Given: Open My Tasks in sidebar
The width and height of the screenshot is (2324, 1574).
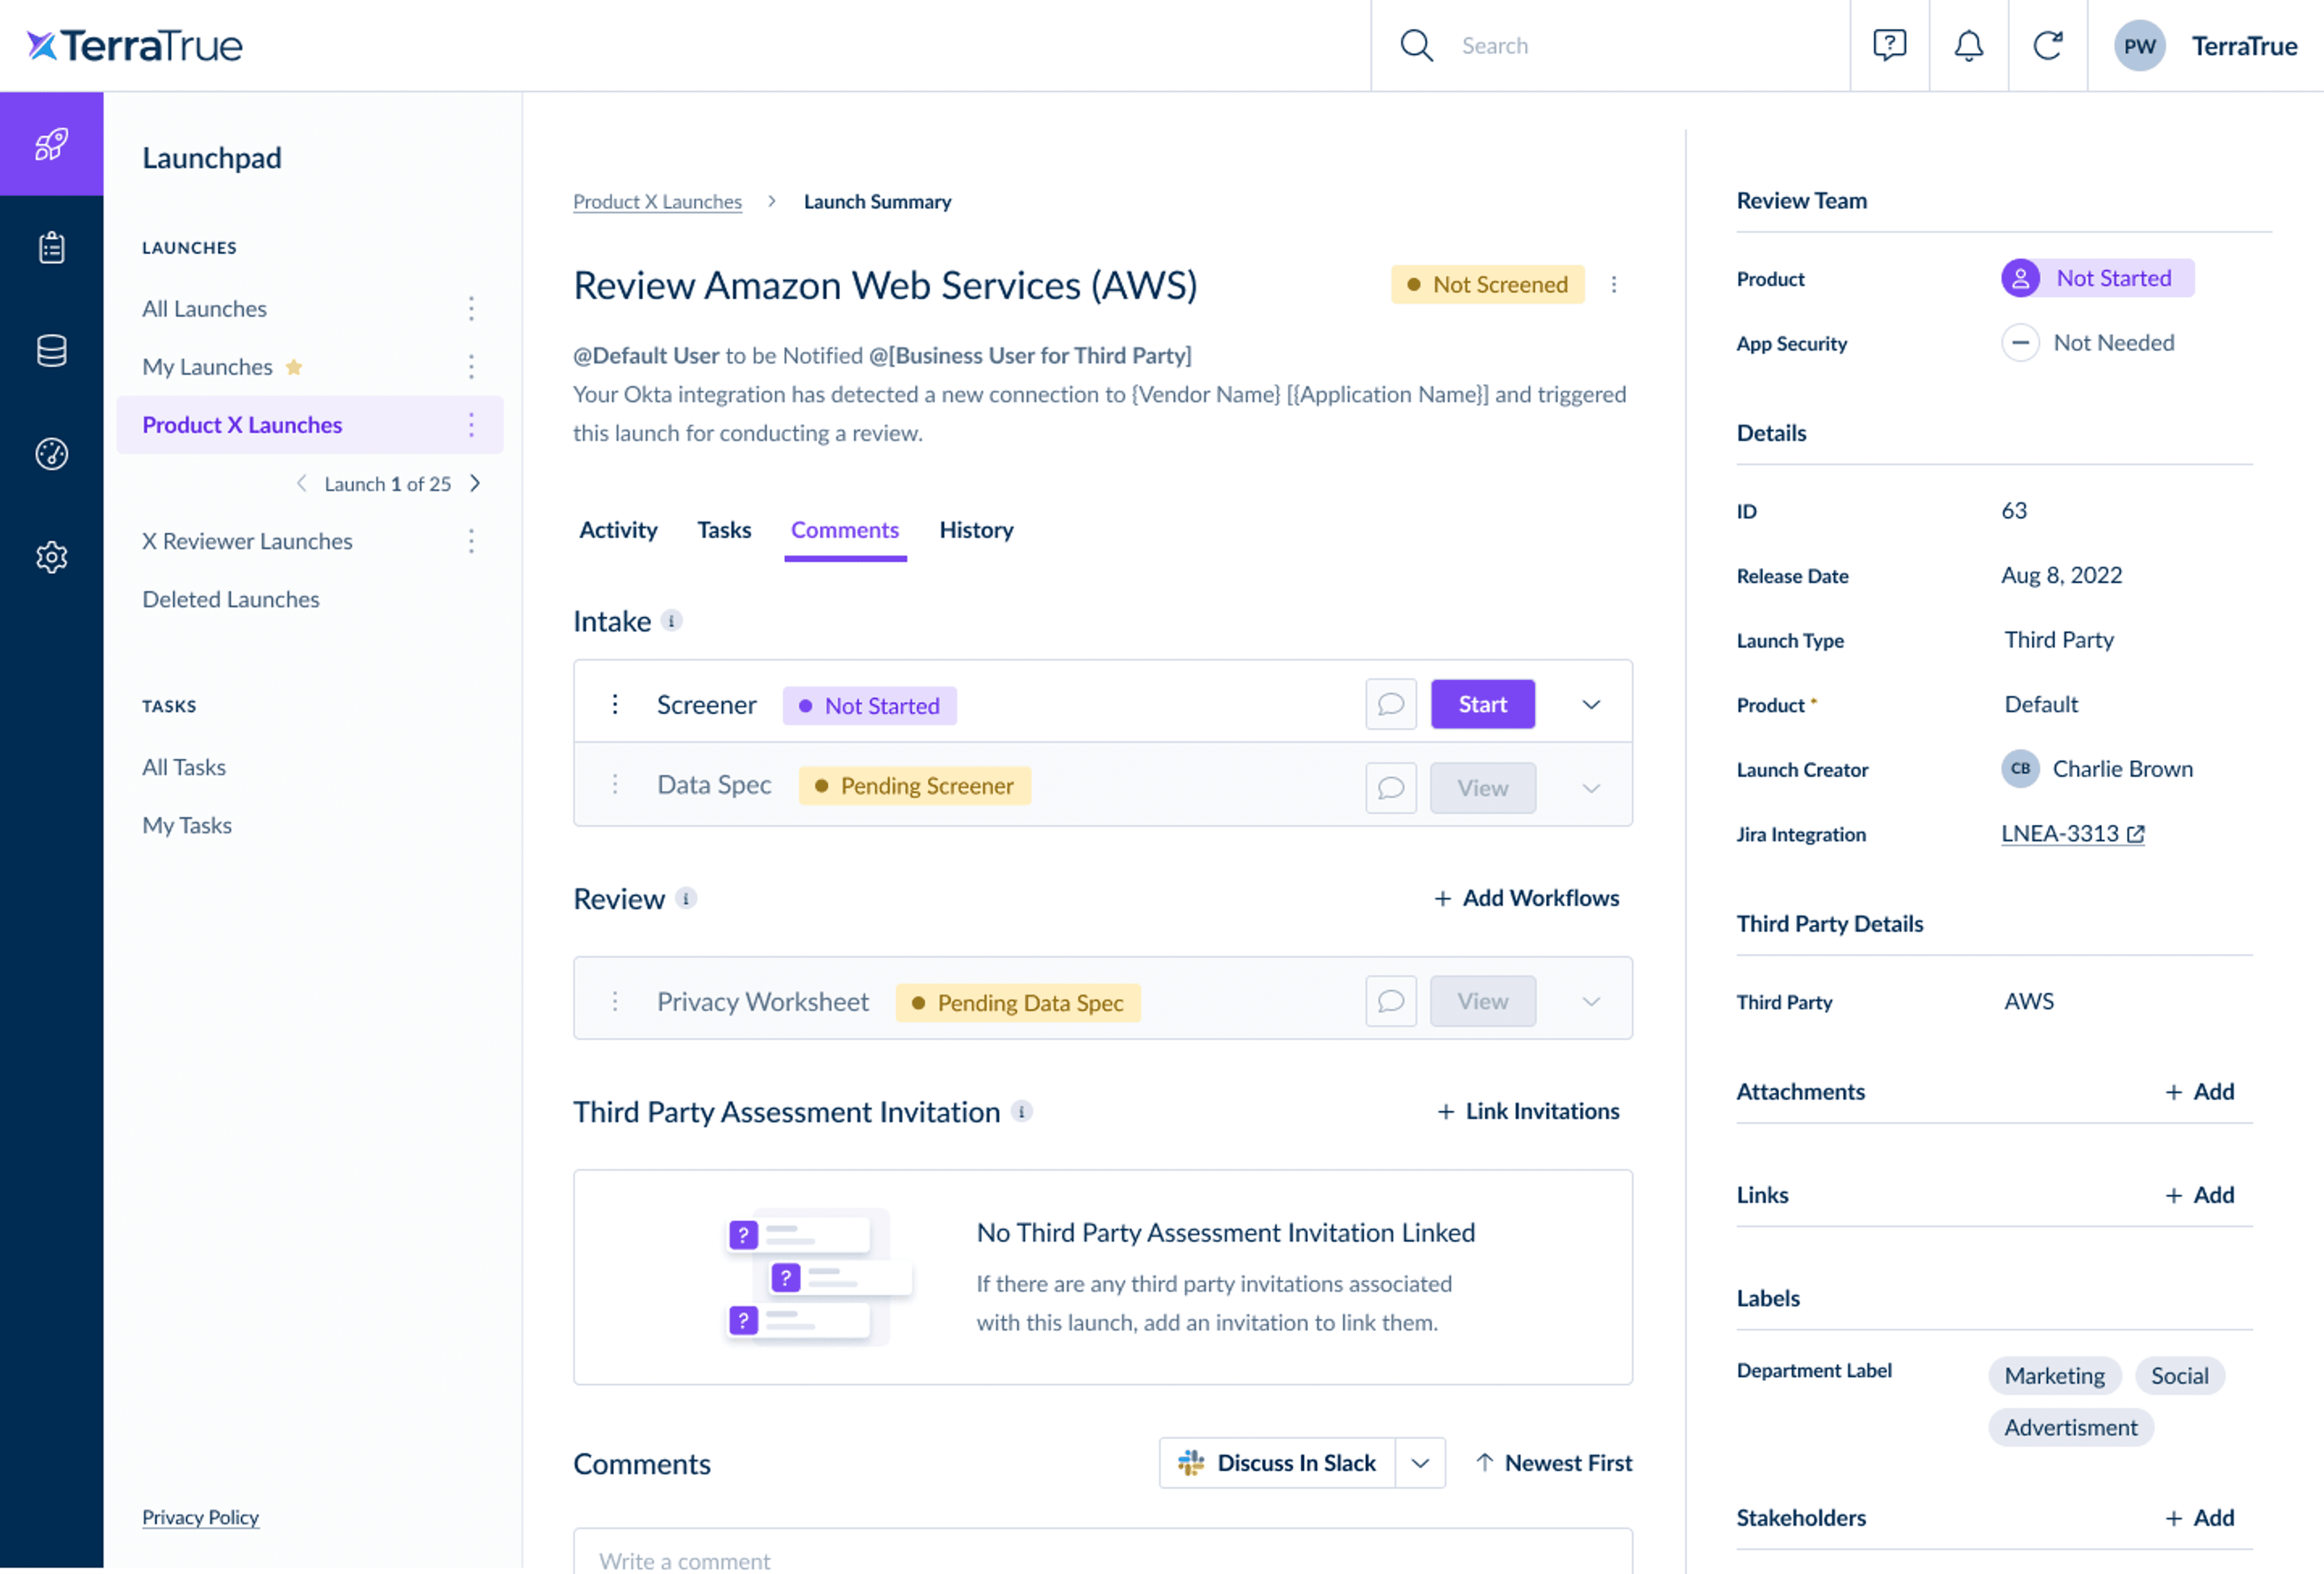Looking at the screenshot, I should point(187,825).
